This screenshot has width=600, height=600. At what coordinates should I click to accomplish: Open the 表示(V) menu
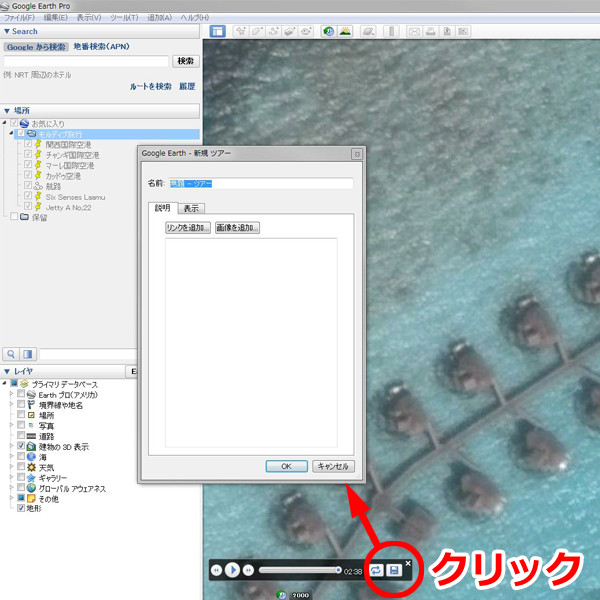[x=89, y=18]
